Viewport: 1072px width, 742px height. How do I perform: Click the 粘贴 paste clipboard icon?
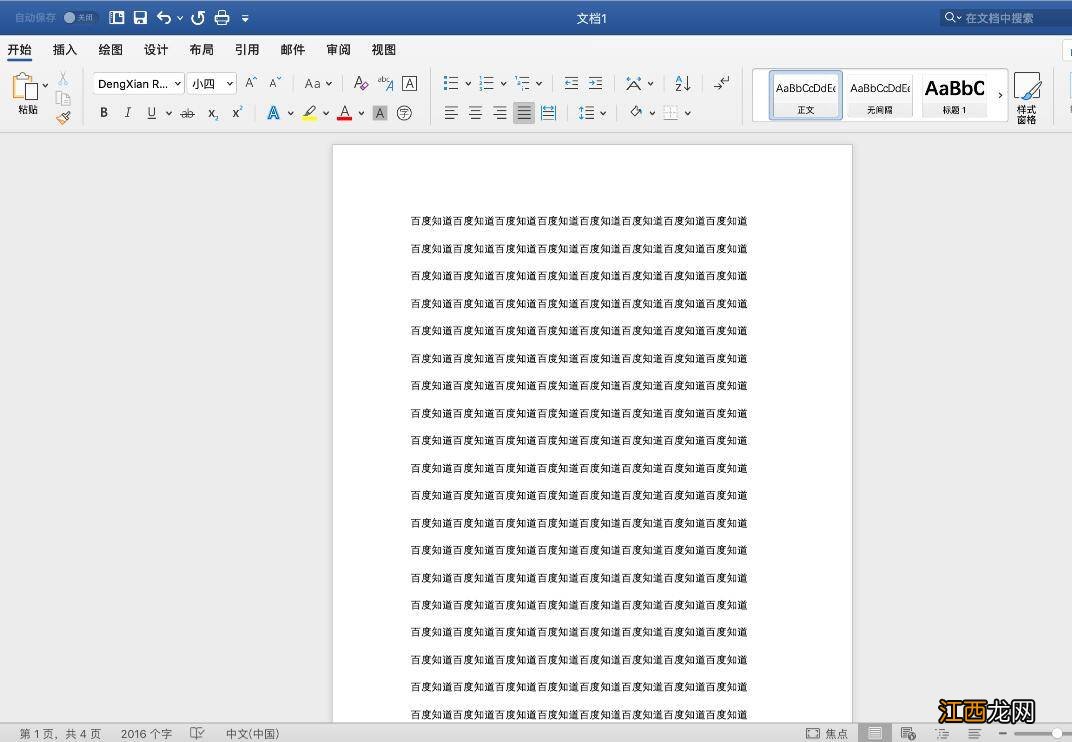pyautogui.click(x=25, y=87)
